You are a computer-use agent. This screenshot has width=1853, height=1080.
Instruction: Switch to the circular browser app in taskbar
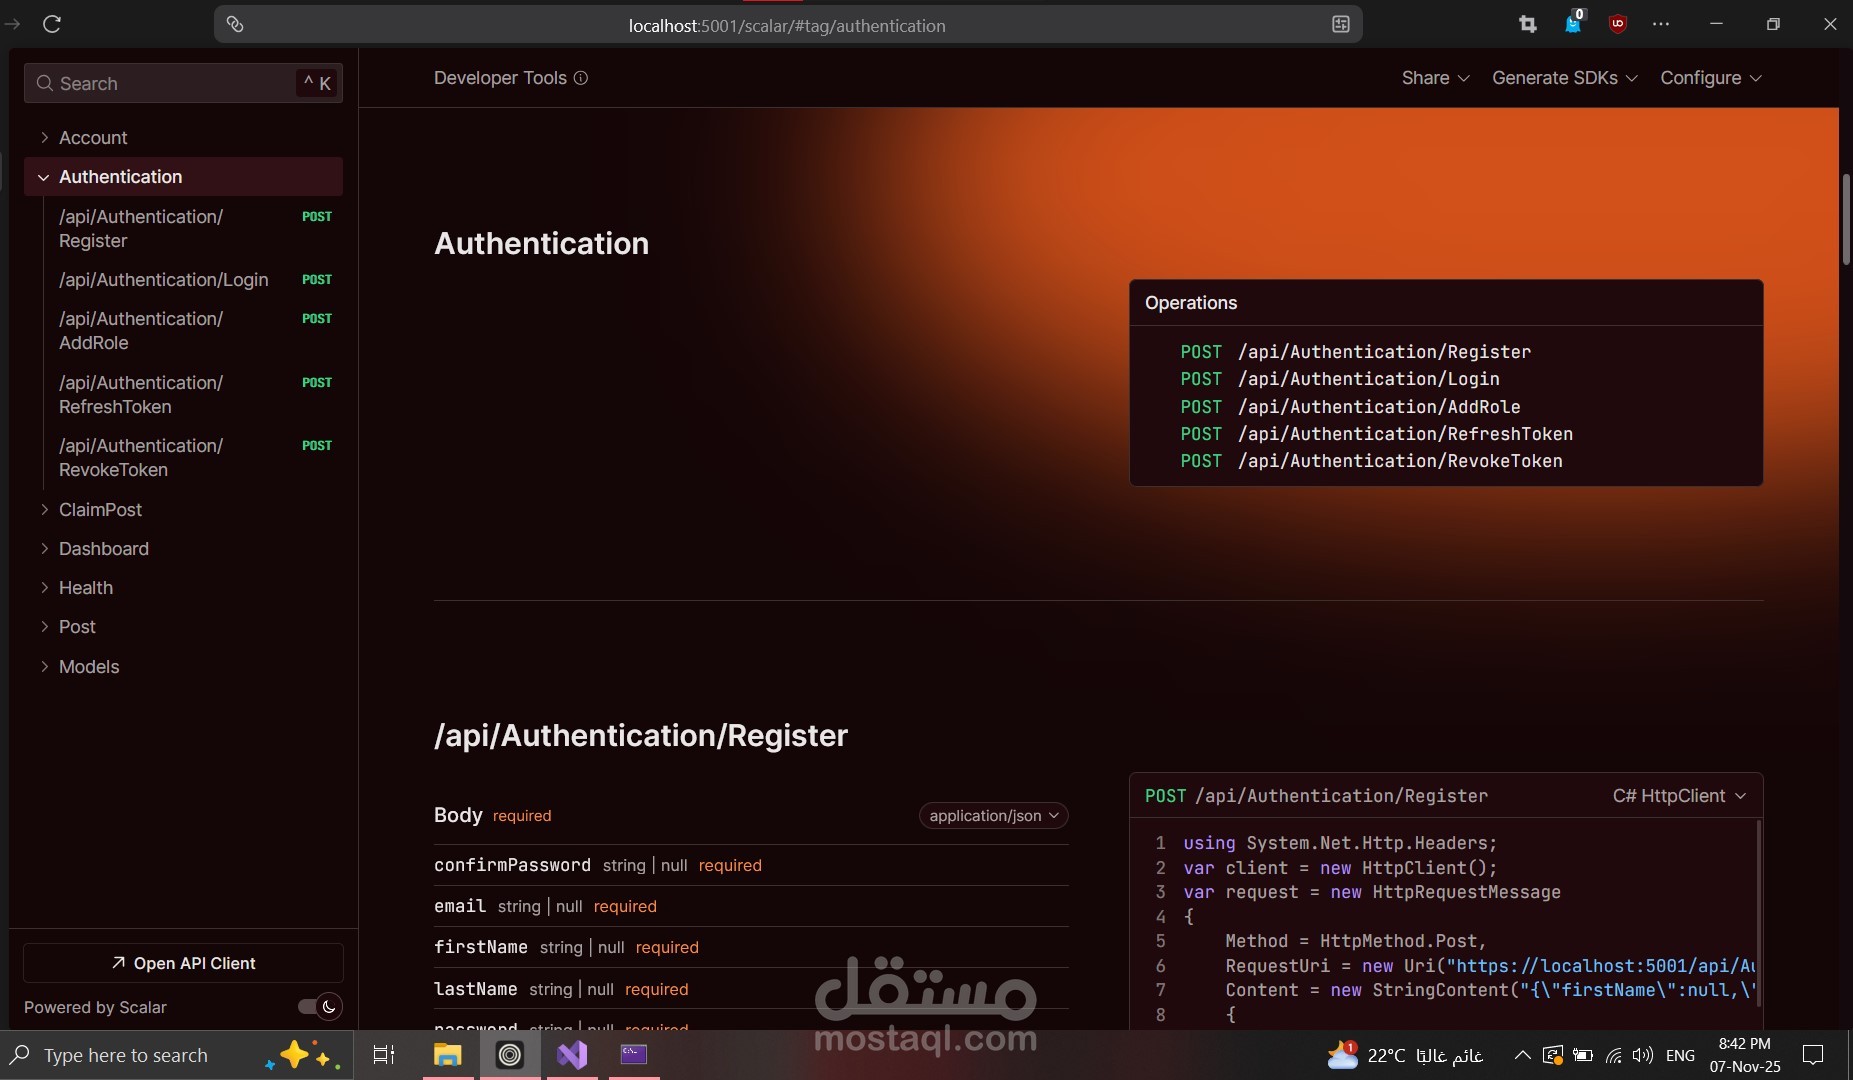[510, 1055]
